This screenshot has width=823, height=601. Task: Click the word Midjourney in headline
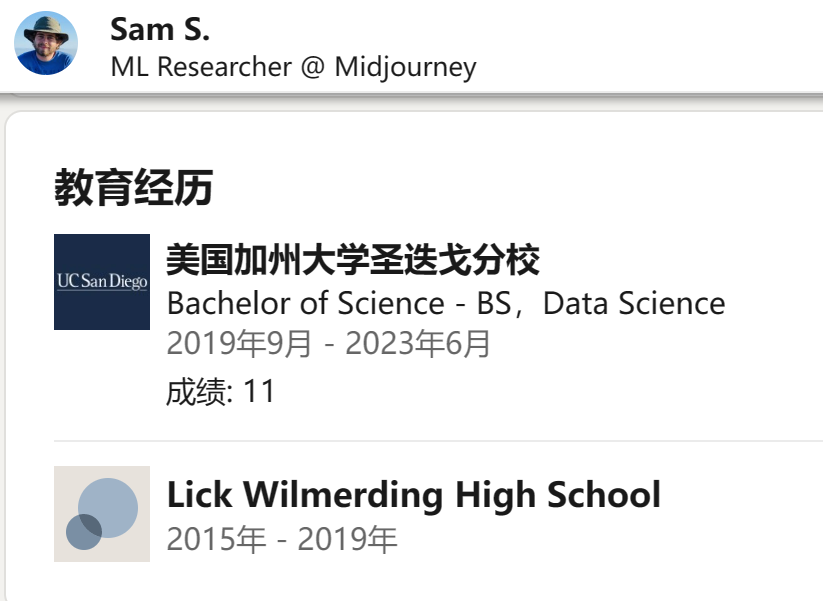click(x=405, y=67)
